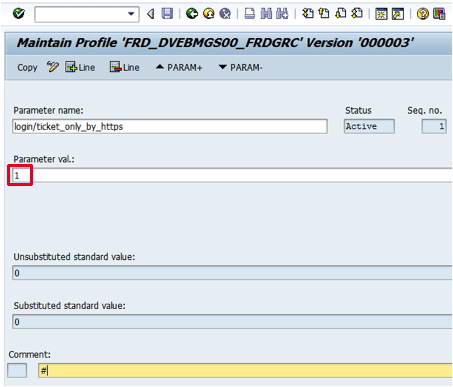Screen dimensions: 453x387
Task: Click the 'Substituted standard value:' label
Action: tap(70, 306)
